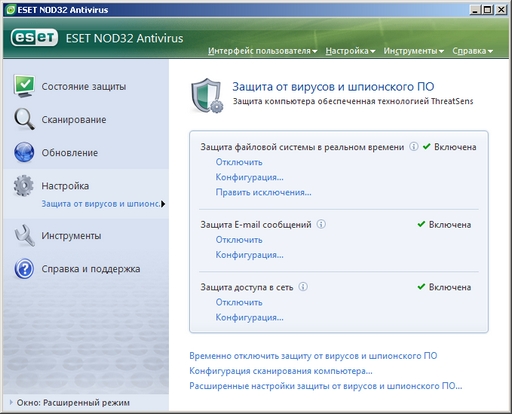The image size is (512, 414).
Task: Select Защита от вирусов и шпионс. subitem
Action: tap(100, 204)
